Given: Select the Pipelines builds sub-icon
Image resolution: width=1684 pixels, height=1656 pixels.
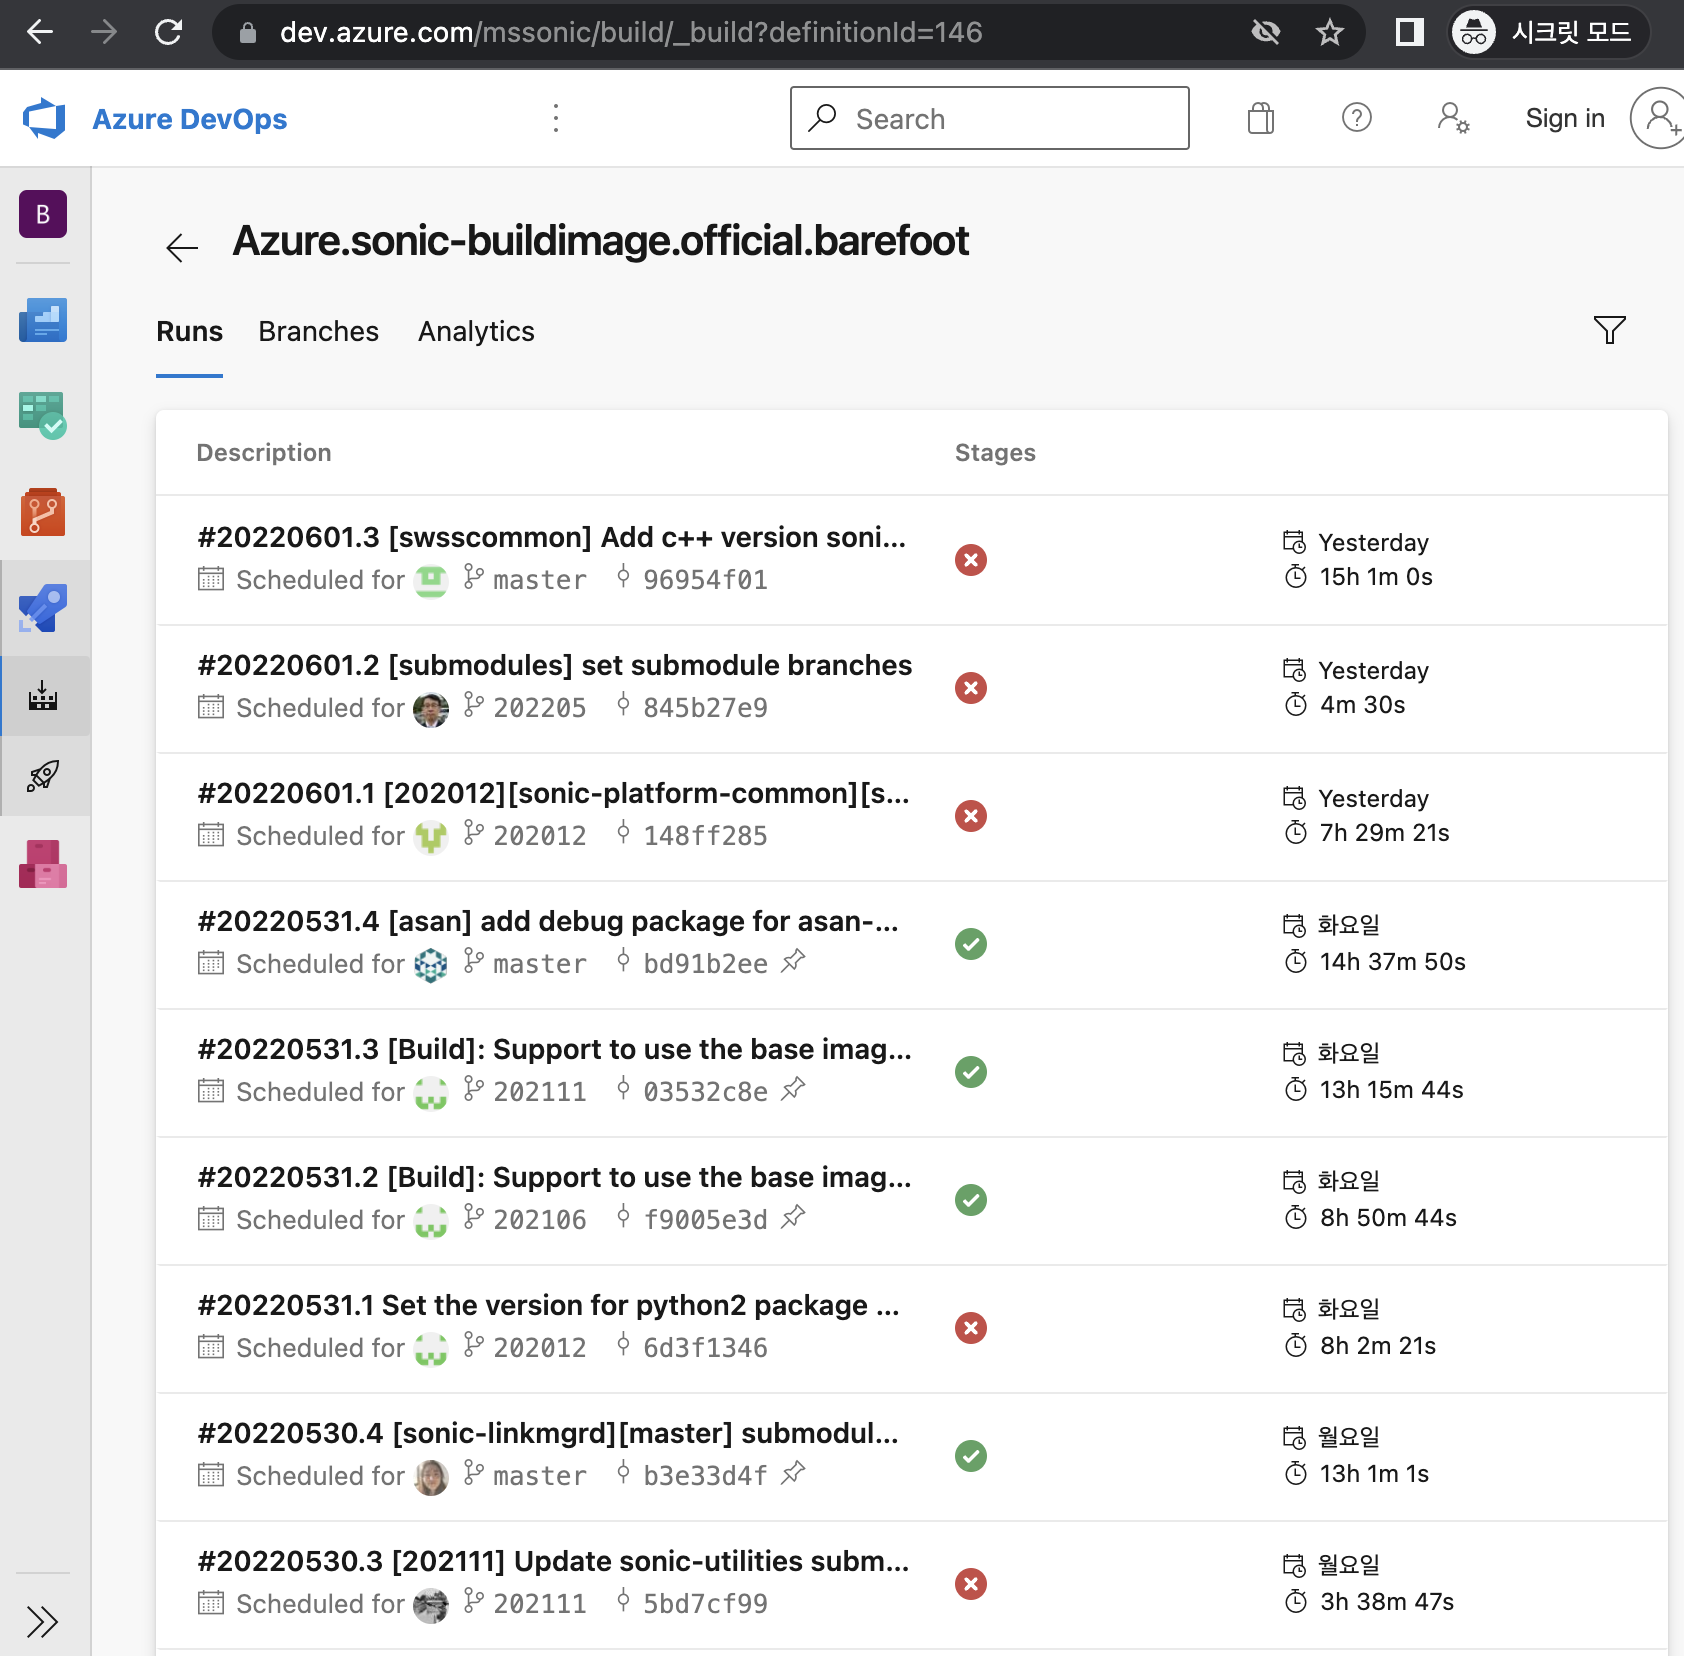Looking at the screenshot, I should 43,696.
